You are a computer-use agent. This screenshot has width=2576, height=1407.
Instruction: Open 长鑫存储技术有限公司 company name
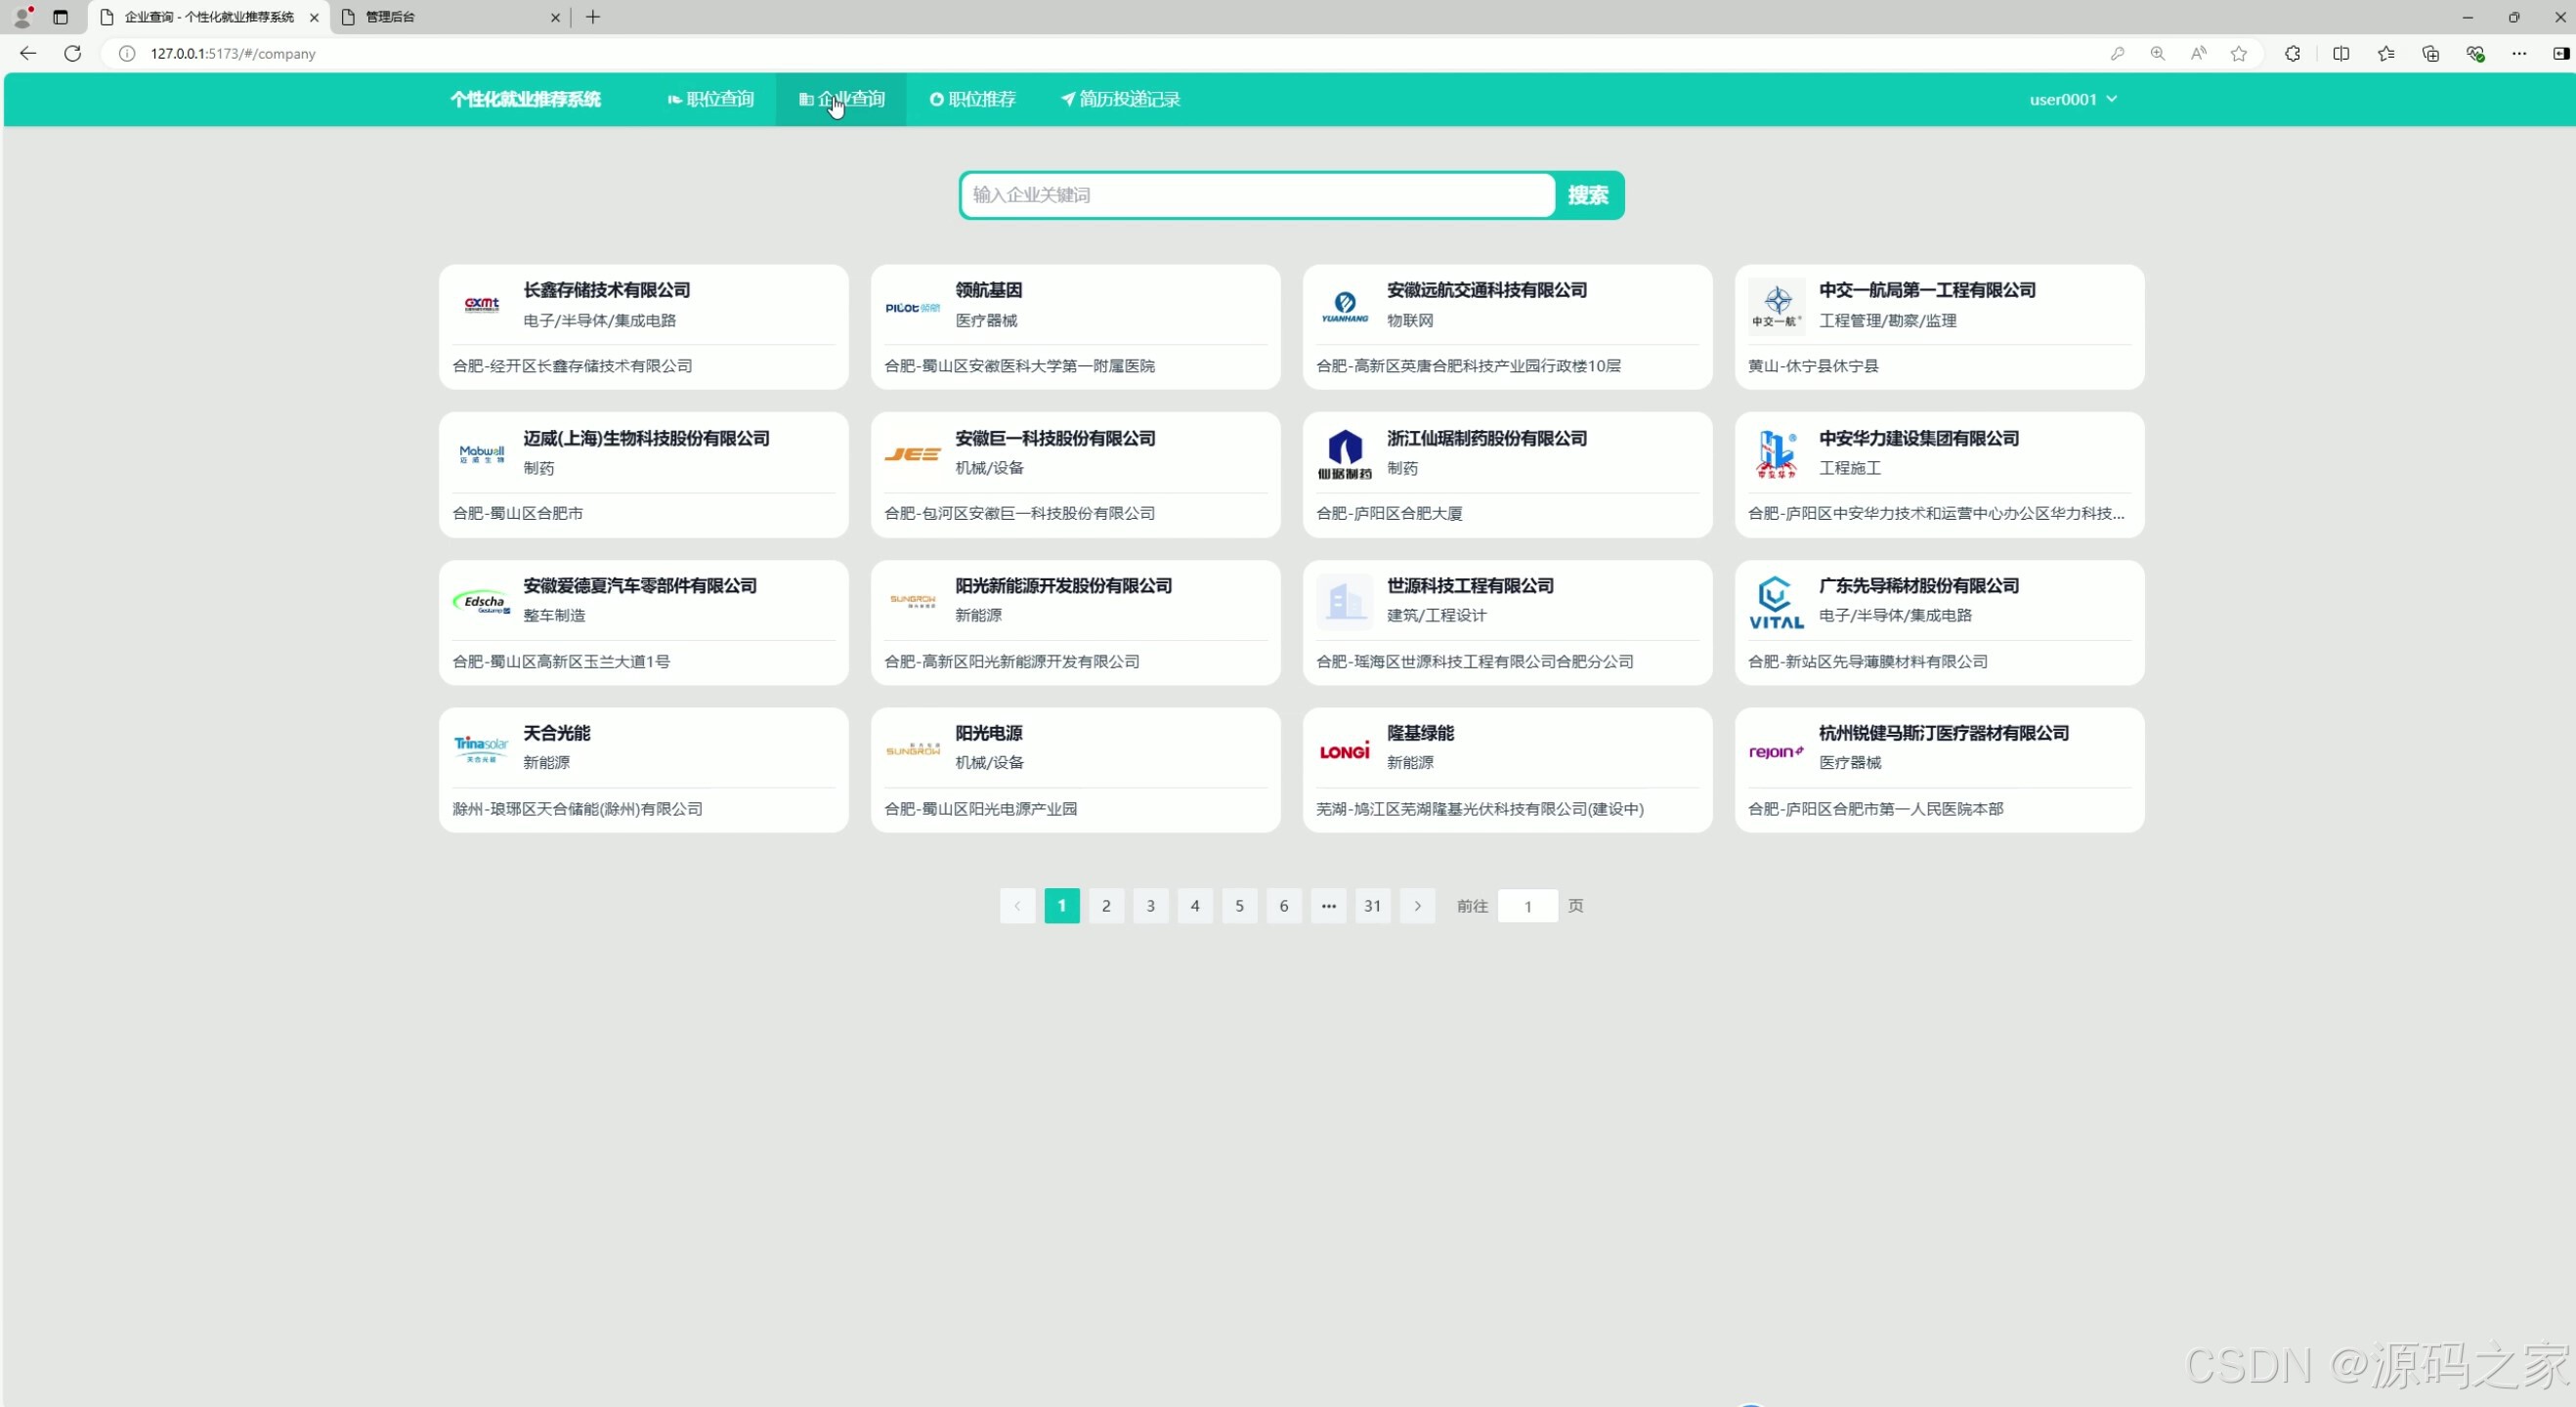tap(607, 290)
